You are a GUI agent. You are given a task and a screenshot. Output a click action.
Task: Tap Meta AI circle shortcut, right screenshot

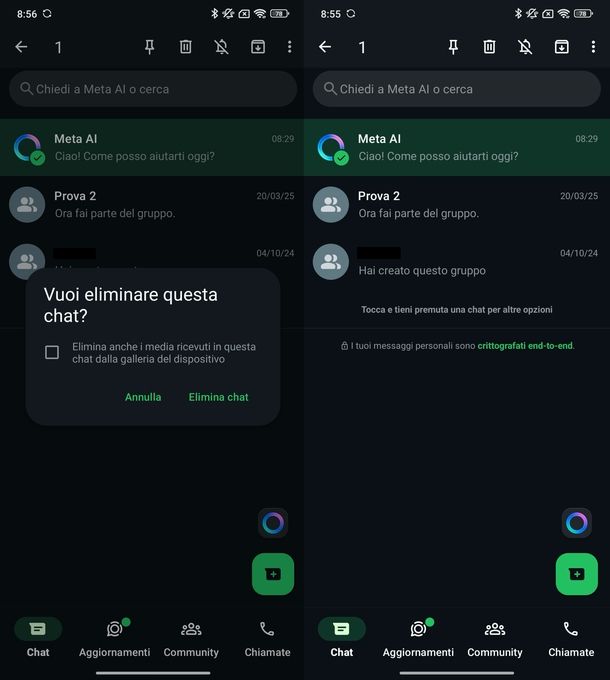pos(577,523)
